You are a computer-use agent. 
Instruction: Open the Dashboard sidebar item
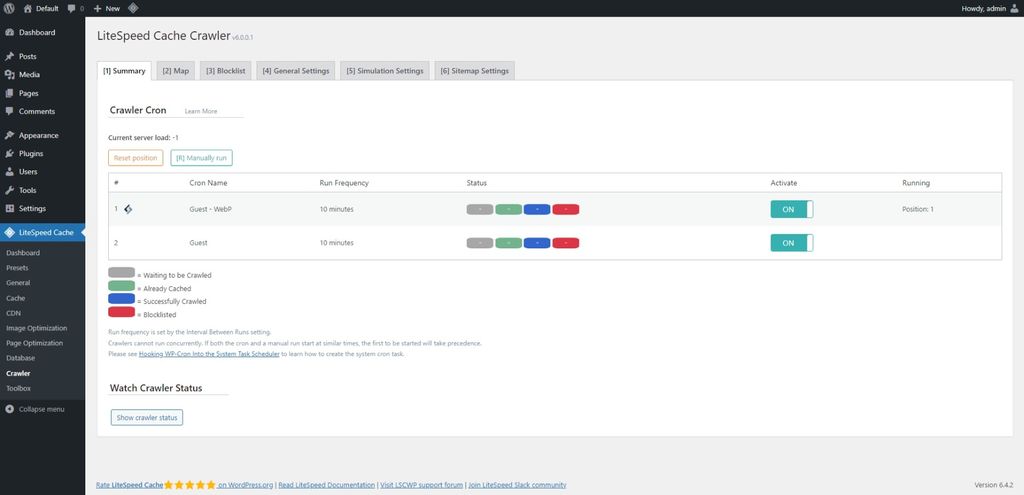click(42, 33)
